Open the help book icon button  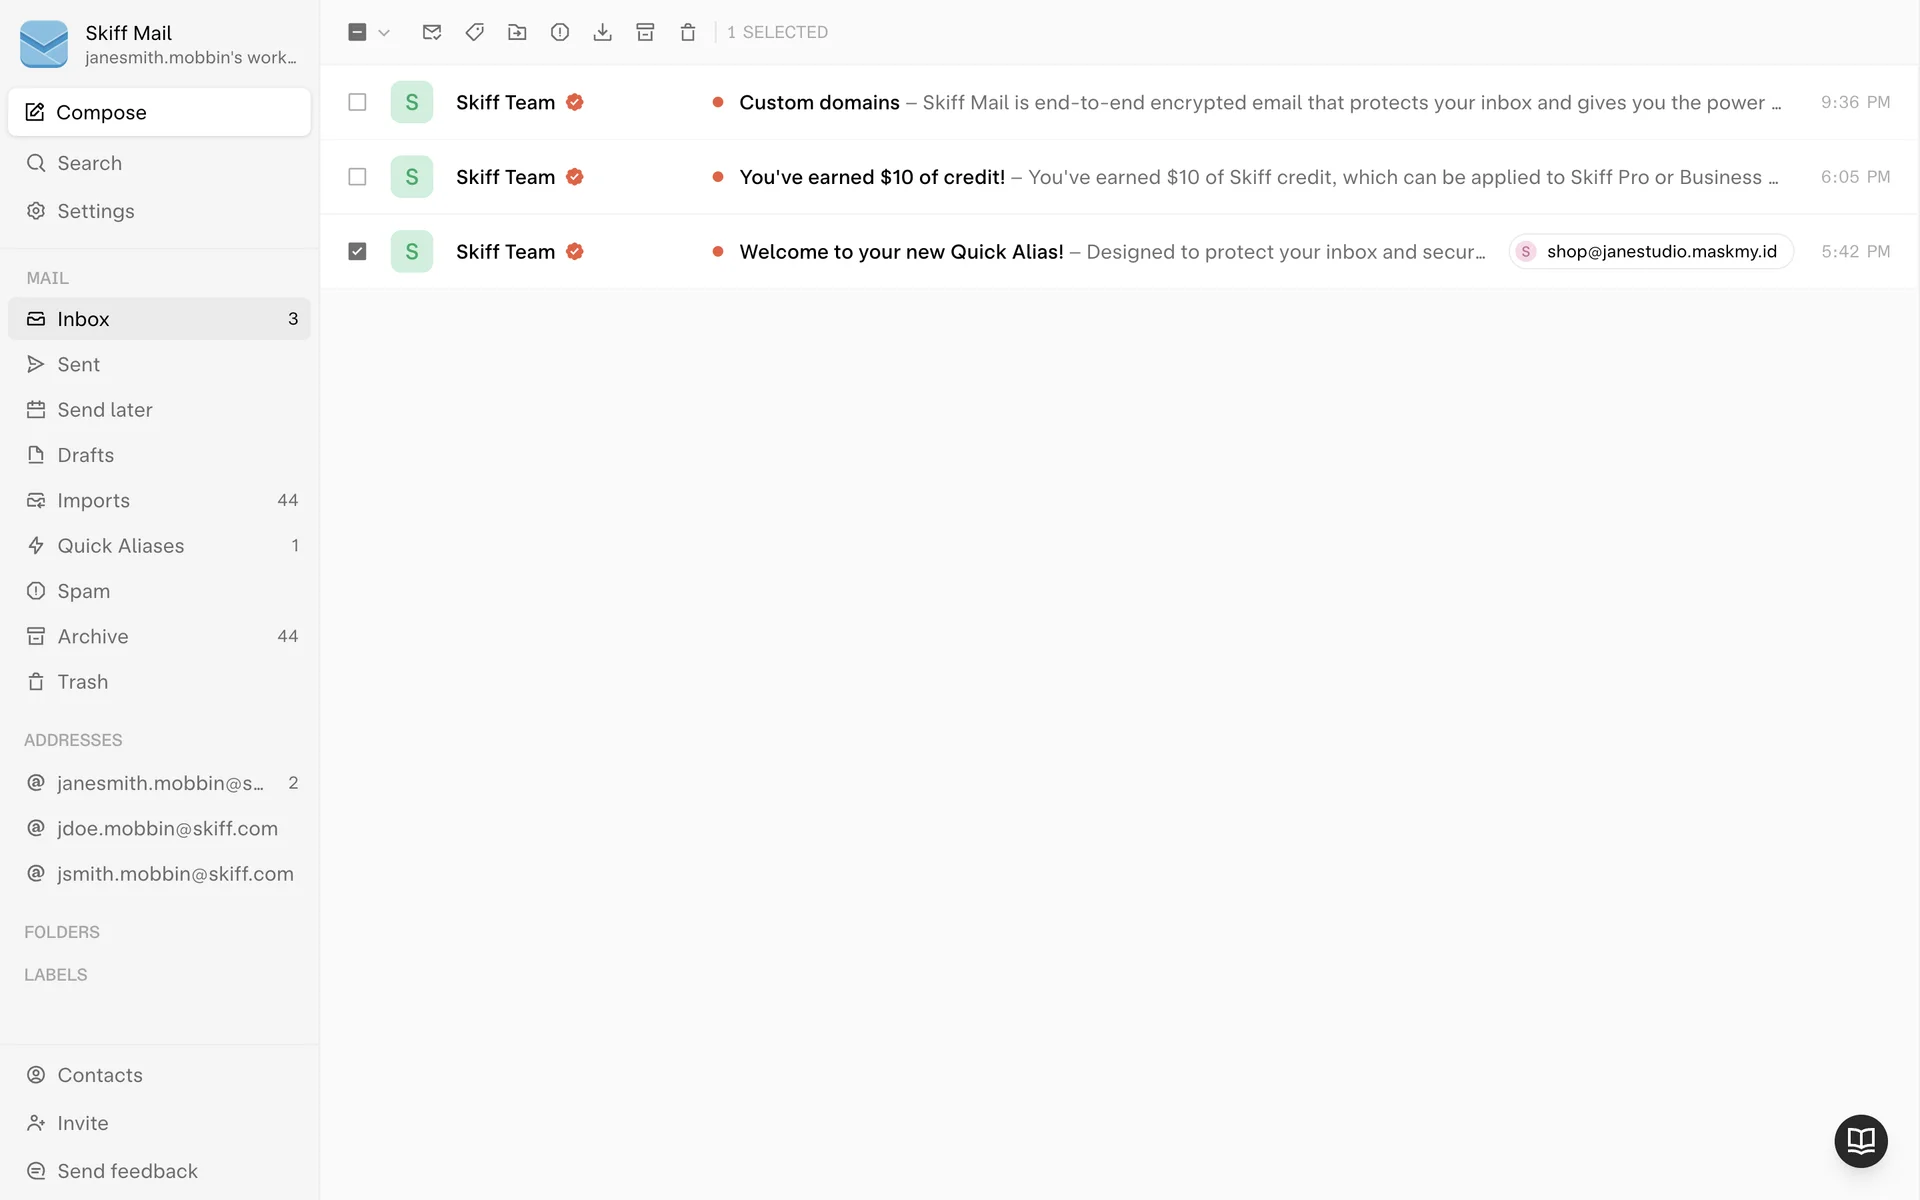coord(1860,1140)
